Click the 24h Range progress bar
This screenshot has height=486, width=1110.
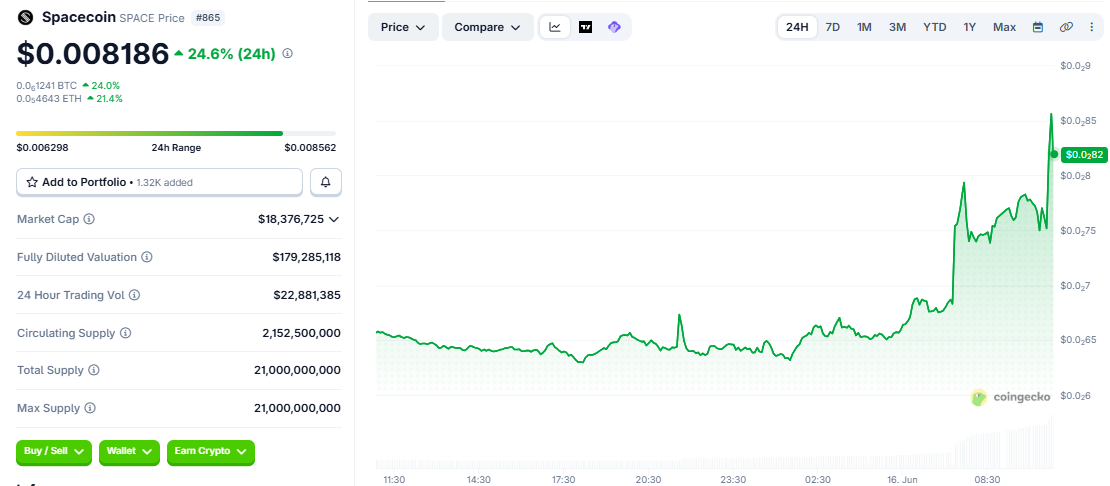(x=176, y=133)
